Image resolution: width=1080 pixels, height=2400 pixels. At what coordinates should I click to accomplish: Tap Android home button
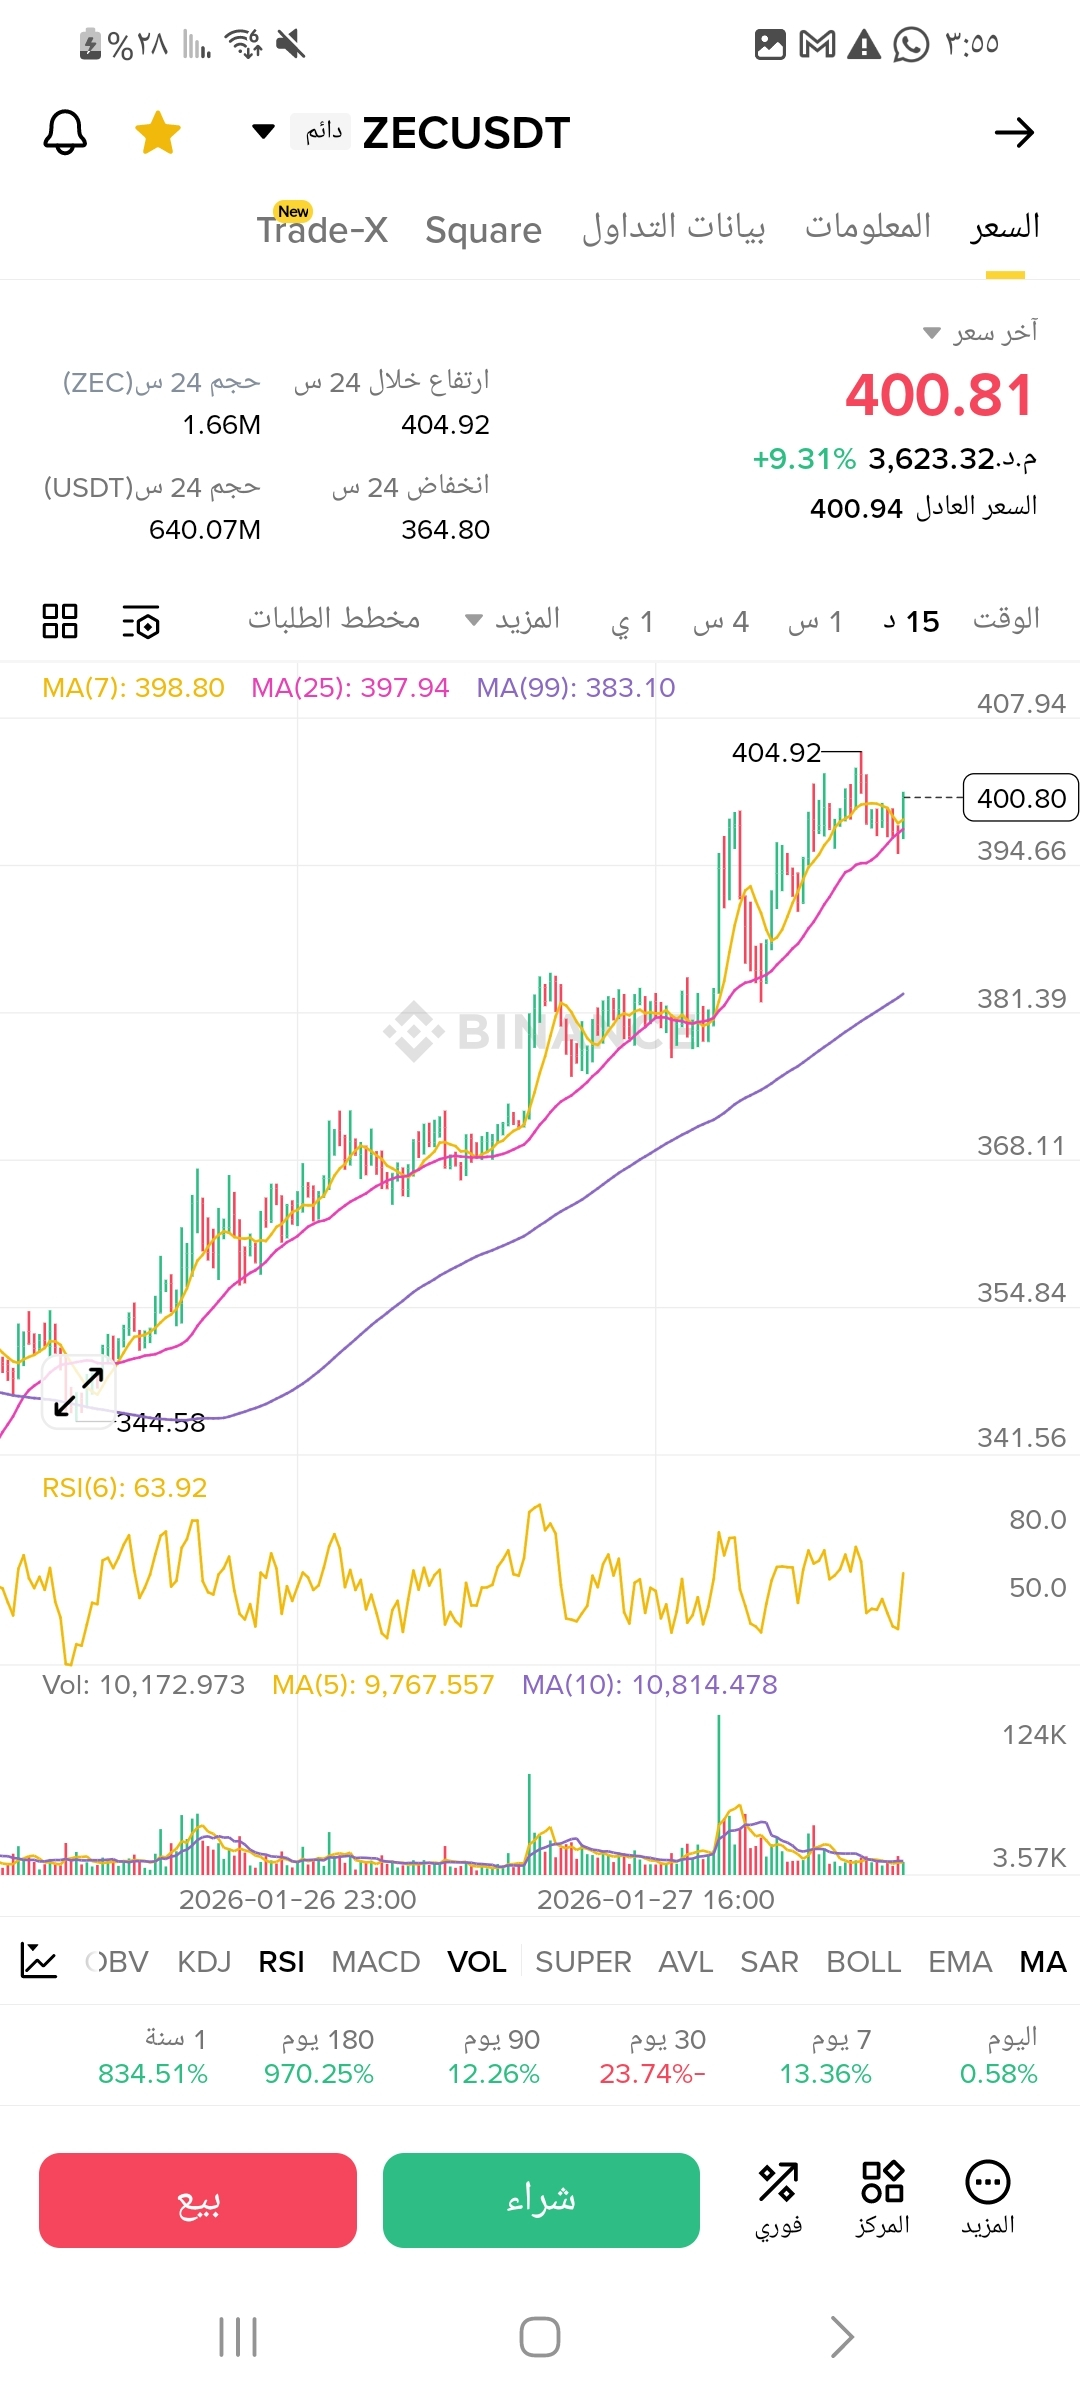click(x=540, y=2337)
